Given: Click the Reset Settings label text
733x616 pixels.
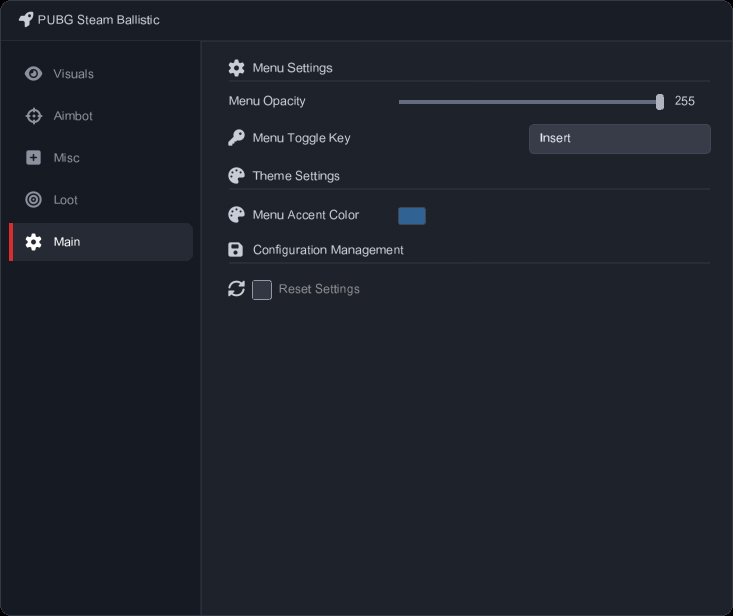Looking at the screenshot, I should coord(319,289).
